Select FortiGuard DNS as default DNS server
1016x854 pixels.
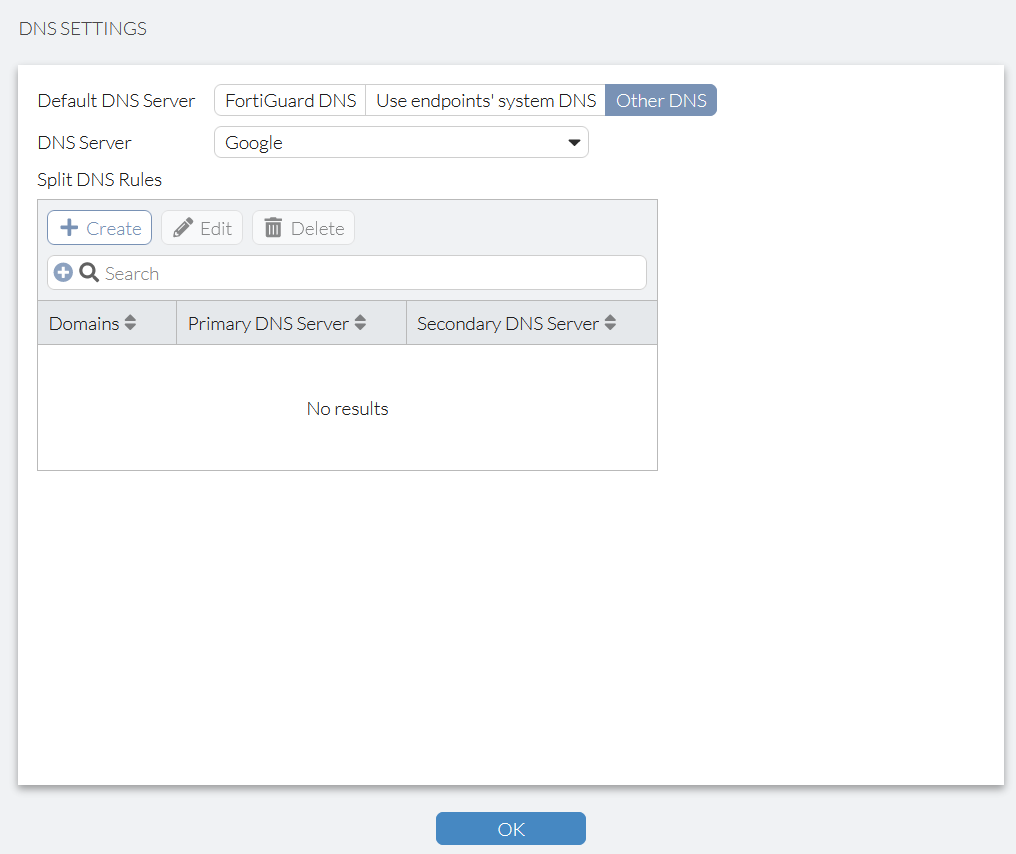point(289,100)
